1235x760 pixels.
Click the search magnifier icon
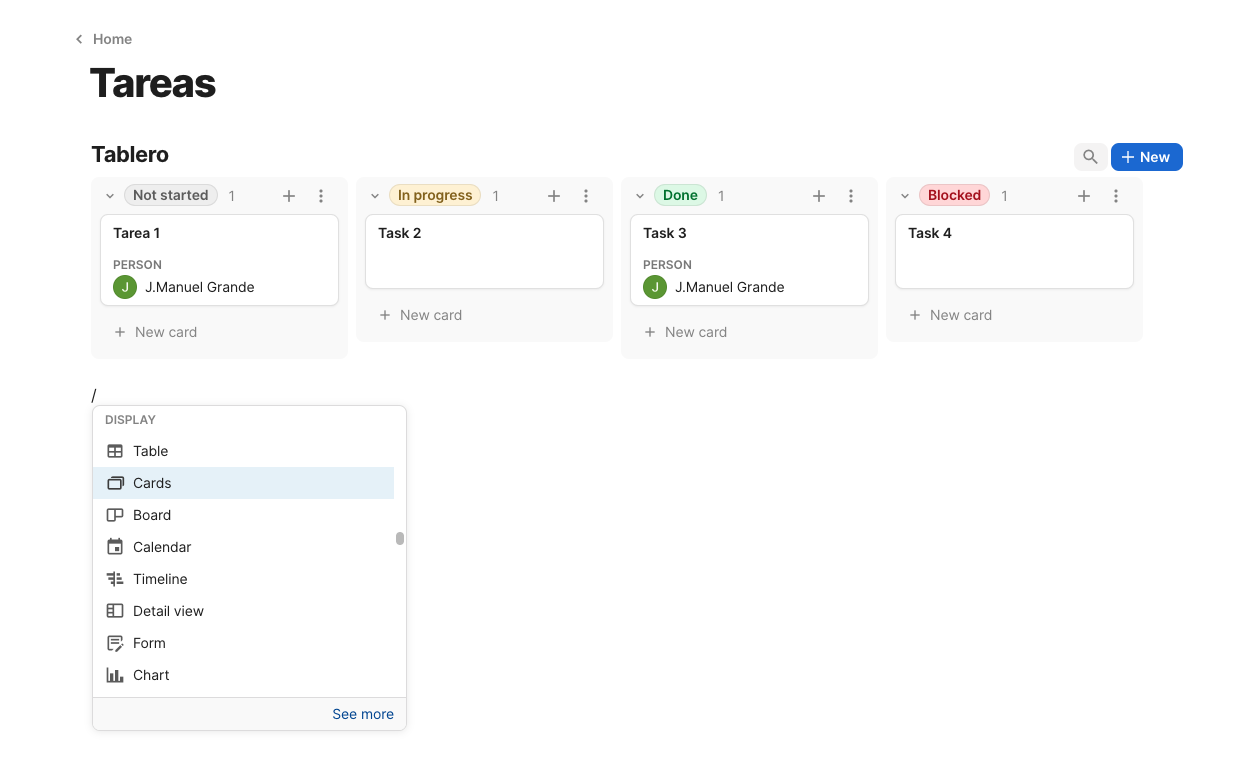[x=1090, y=157]
